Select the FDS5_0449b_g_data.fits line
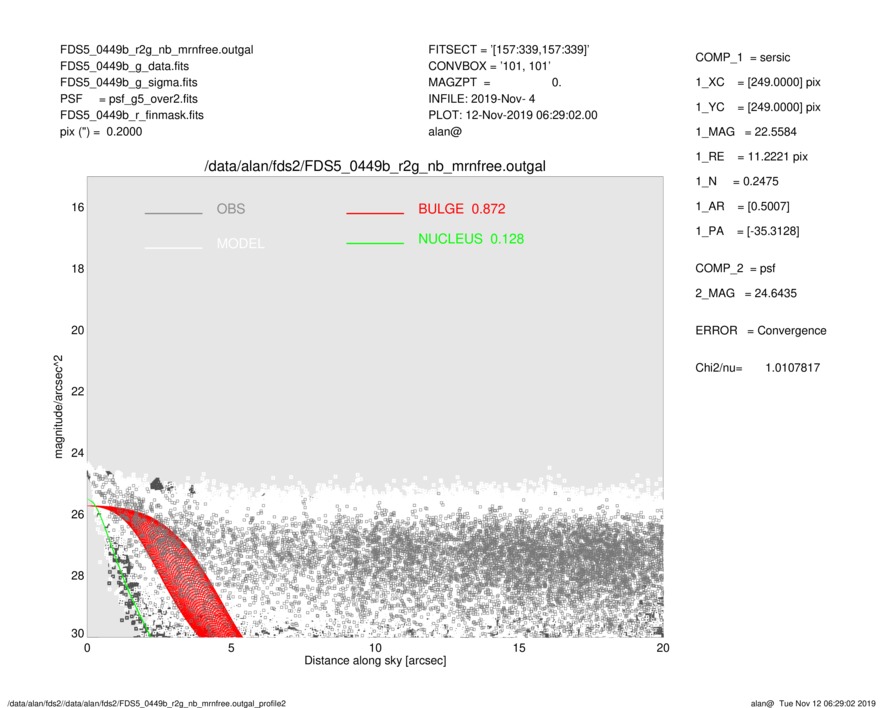Image resolution: width=885 pixels, height=708 pixels. tap(124, 66)
